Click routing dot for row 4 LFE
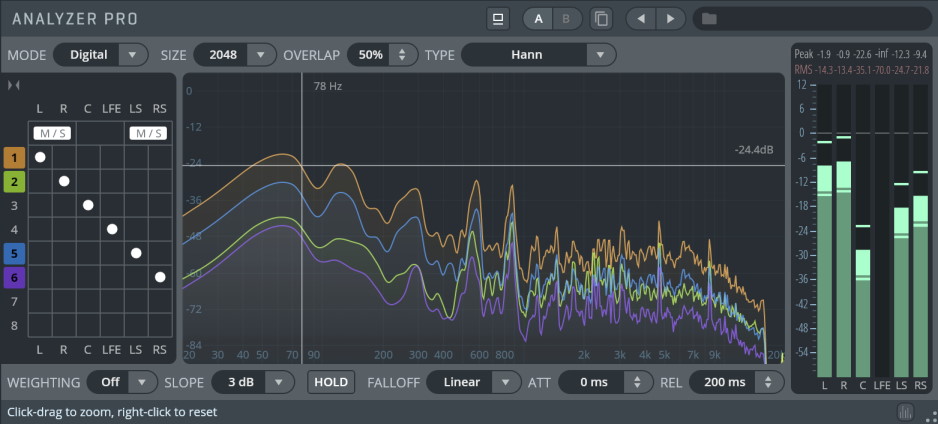The height and width of the screenshot is (424, 938). click(112, 229)
